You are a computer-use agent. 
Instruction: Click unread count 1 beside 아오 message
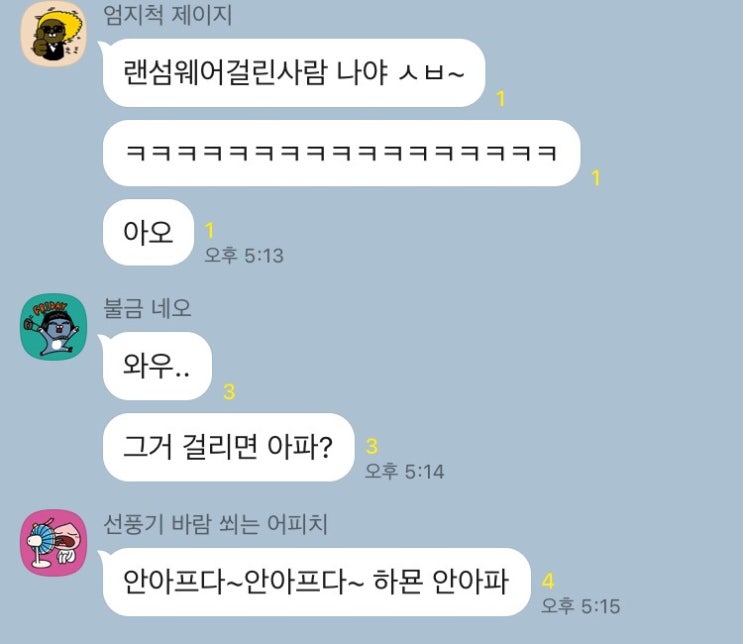coord(209,230)
